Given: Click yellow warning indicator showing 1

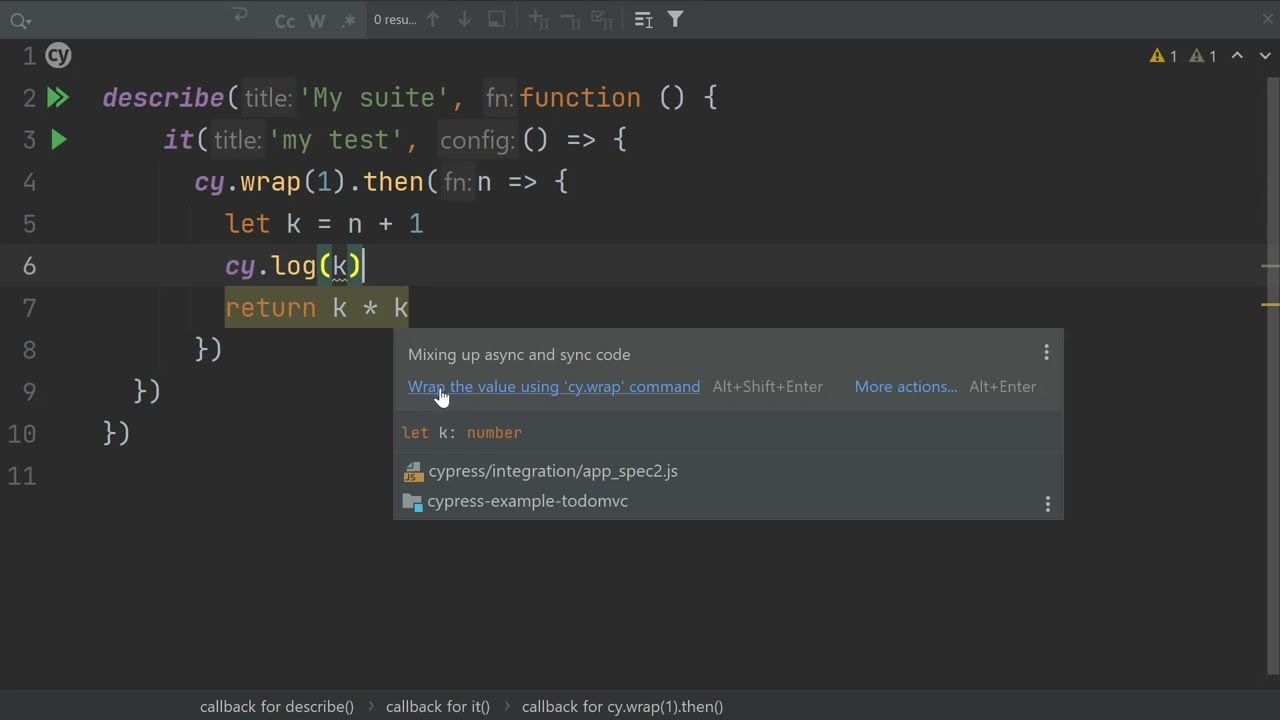Looking at the screenshot, I should [x=1164, y=56].
